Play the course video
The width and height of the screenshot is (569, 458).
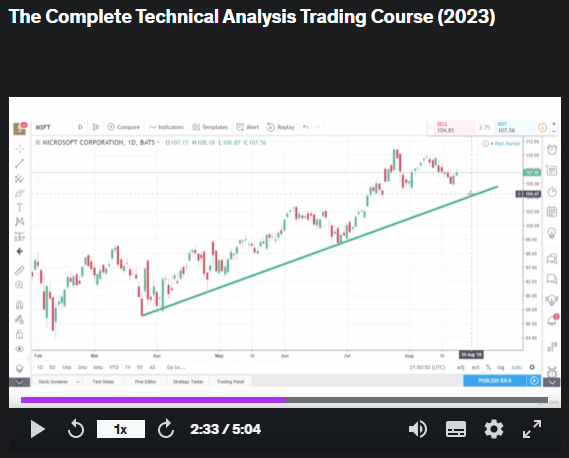[37, 429]
